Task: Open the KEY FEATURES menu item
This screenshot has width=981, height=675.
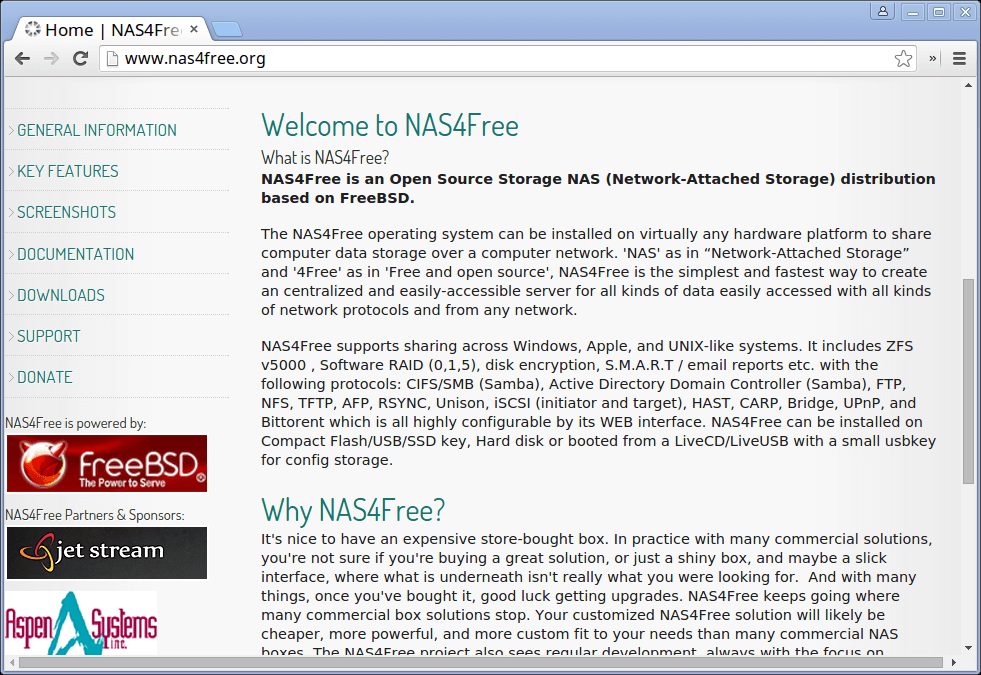Action: pyautogui.click(x=68, y=171)
